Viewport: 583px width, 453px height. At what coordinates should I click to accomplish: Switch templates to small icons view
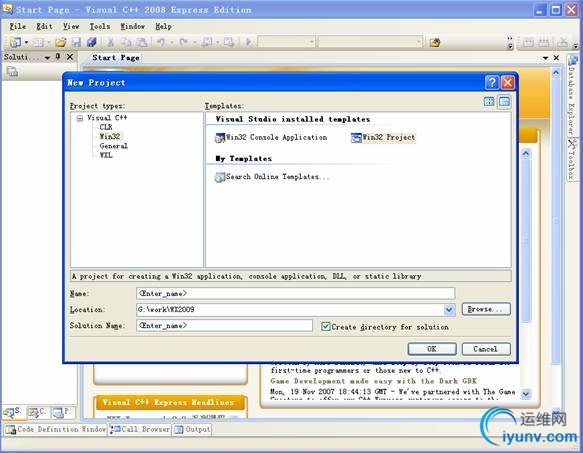point(504,101)
